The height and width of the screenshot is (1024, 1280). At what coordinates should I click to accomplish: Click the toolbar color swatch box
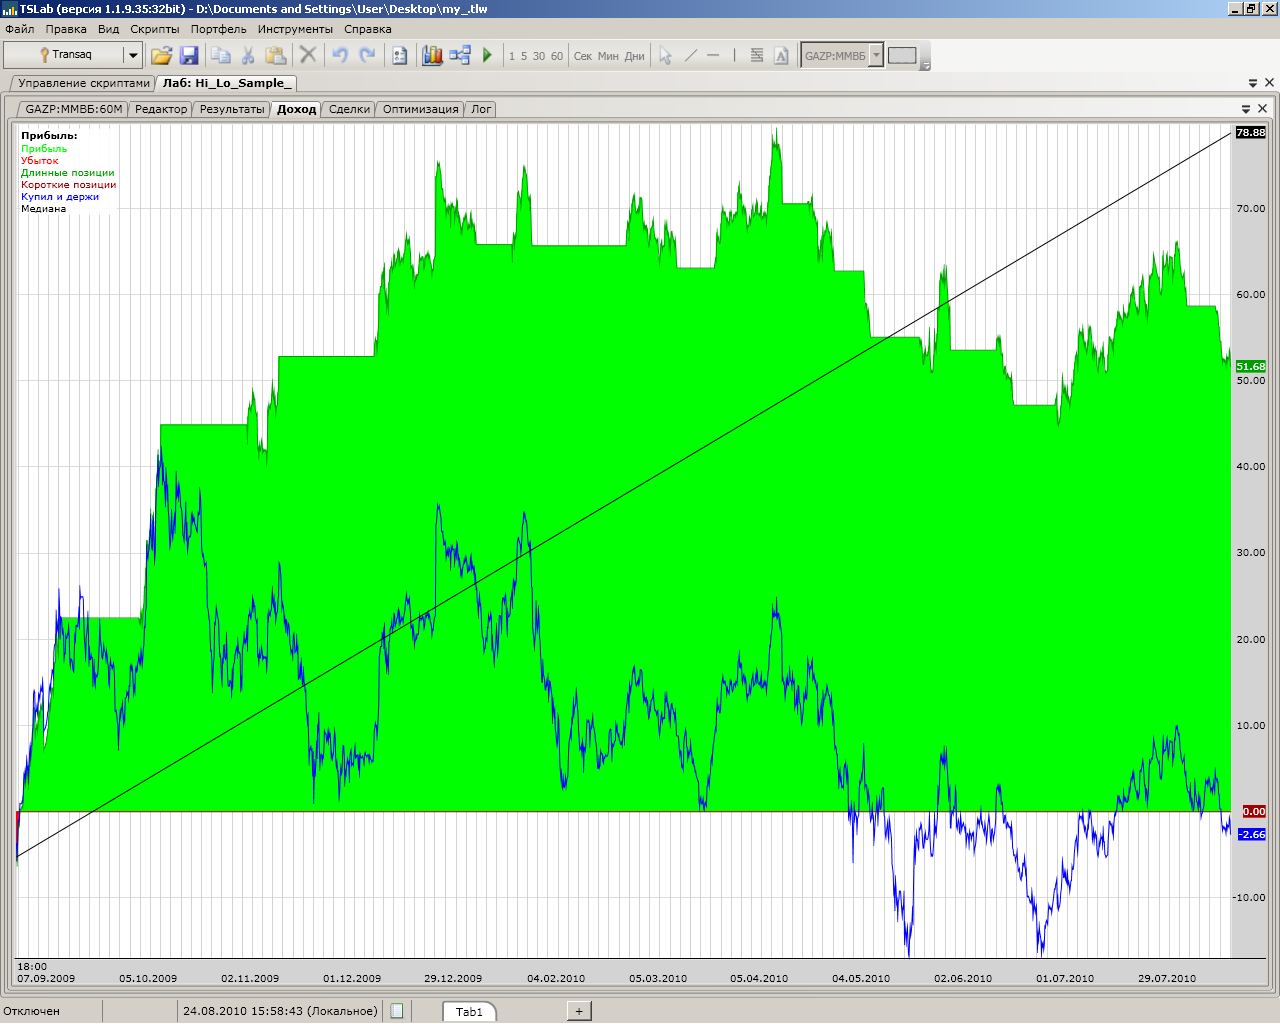pyautogui.click(x=902, y=56)
